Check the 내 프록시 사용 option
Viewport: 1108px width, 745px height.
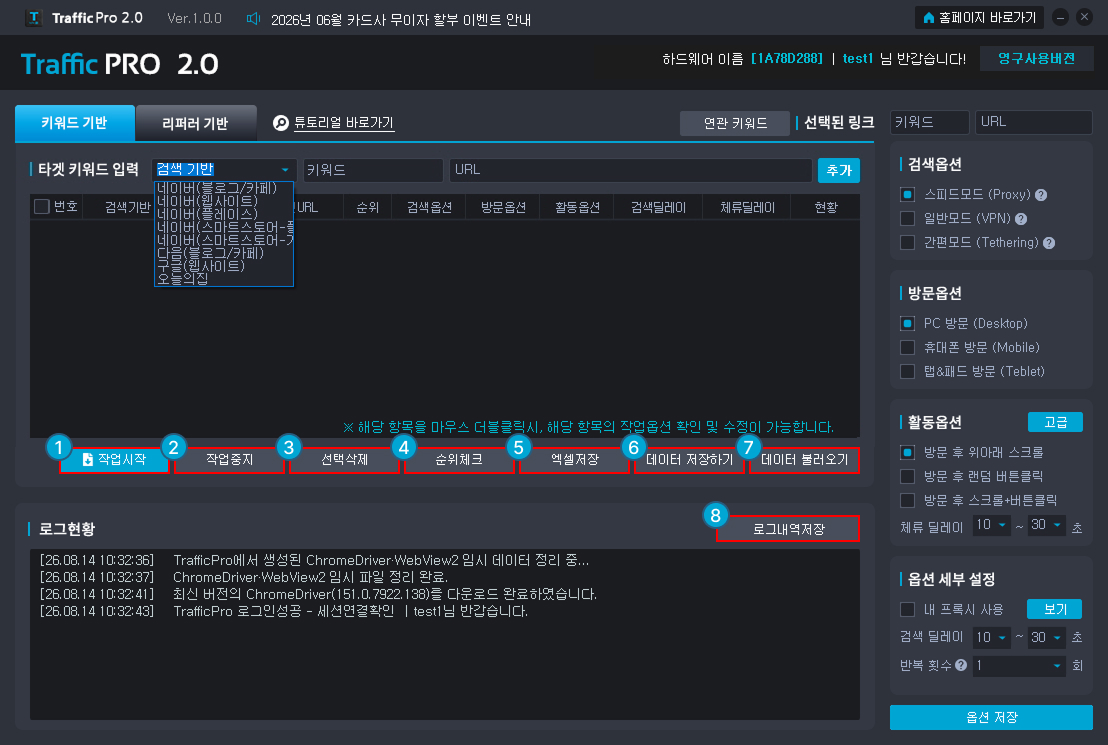pyautogui.click(x=907, y=609)
